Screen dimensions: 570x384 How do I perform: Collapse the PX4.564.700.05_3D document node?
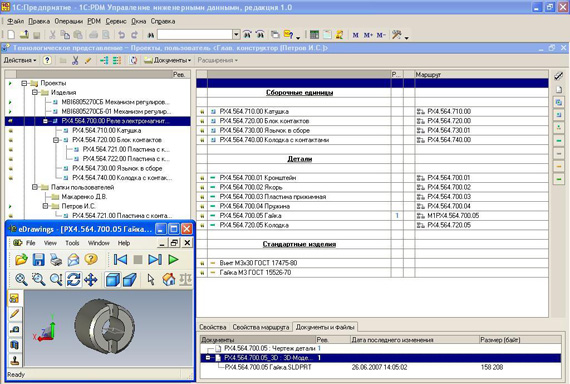[x=208, y=358]
